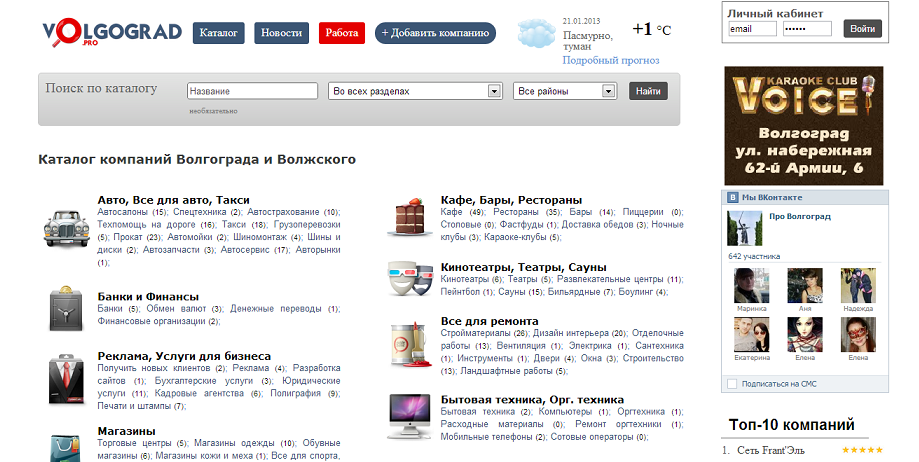Click the VKontakte logo in widget header
The height and width of the screenshot is (462, 919).
tap(733, 198)
